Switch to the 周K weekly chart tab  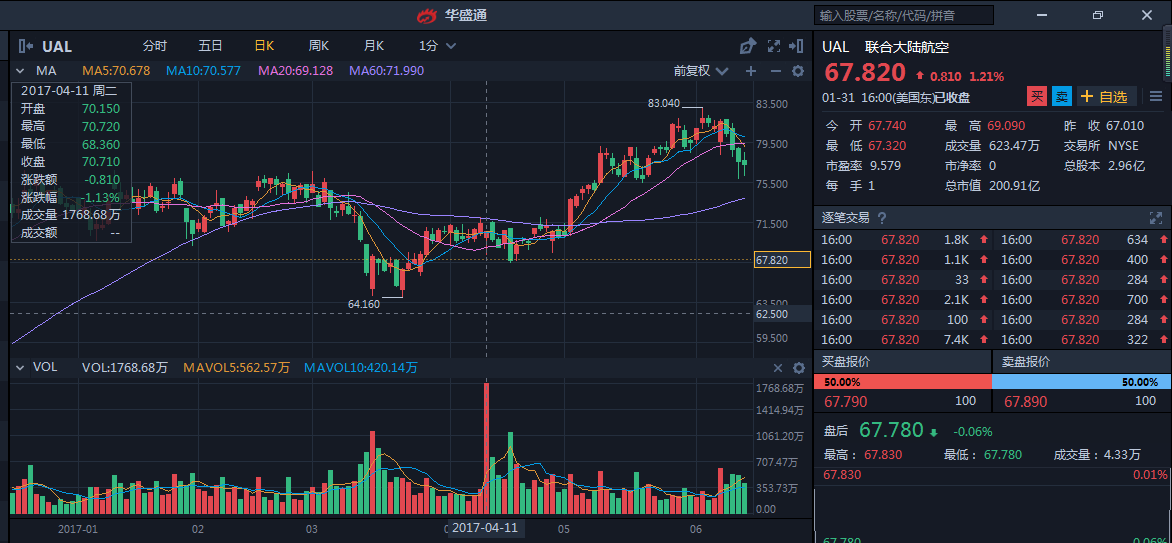point(318,46)
